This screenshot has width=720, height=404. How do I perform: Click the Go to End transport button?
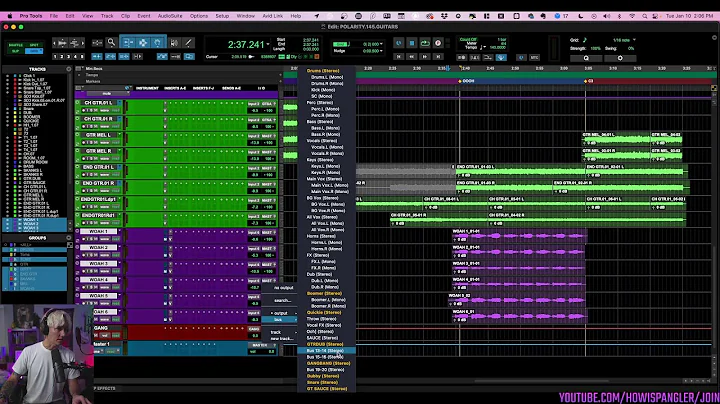pos(438,56)
